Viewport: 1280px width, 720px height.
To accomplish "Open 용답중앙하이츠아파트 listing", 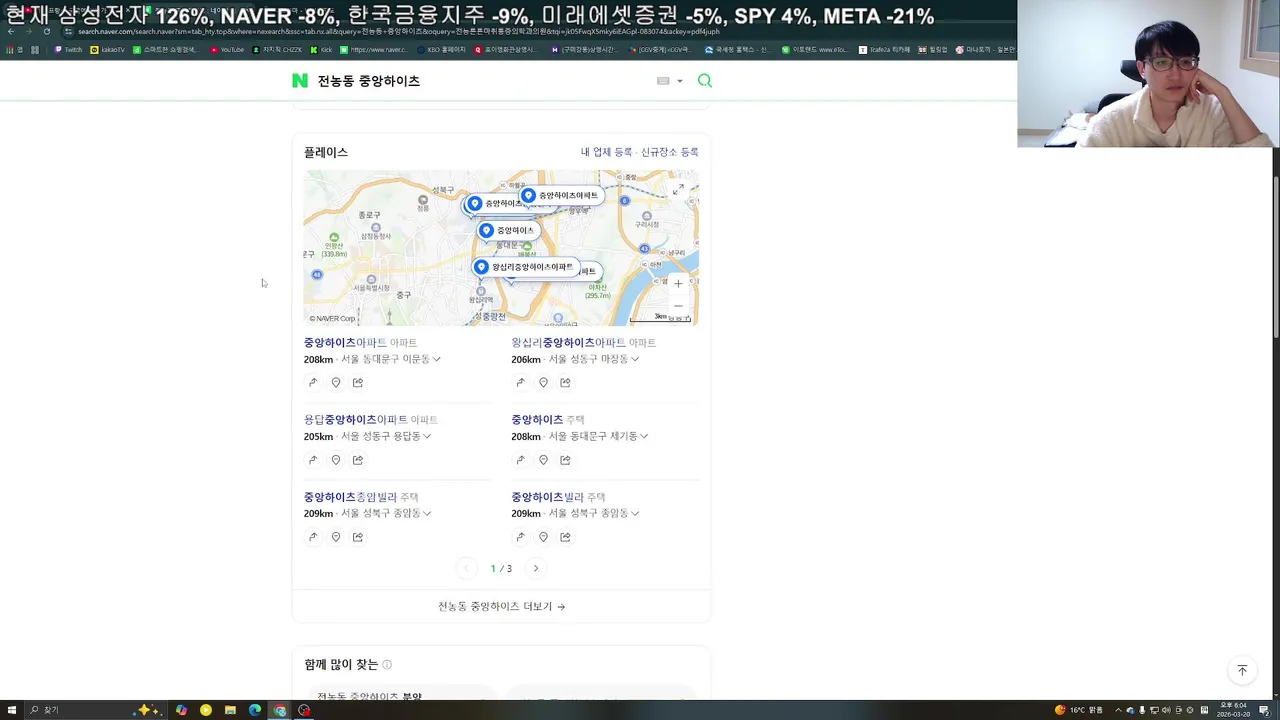I will click(x=355, y=420).
